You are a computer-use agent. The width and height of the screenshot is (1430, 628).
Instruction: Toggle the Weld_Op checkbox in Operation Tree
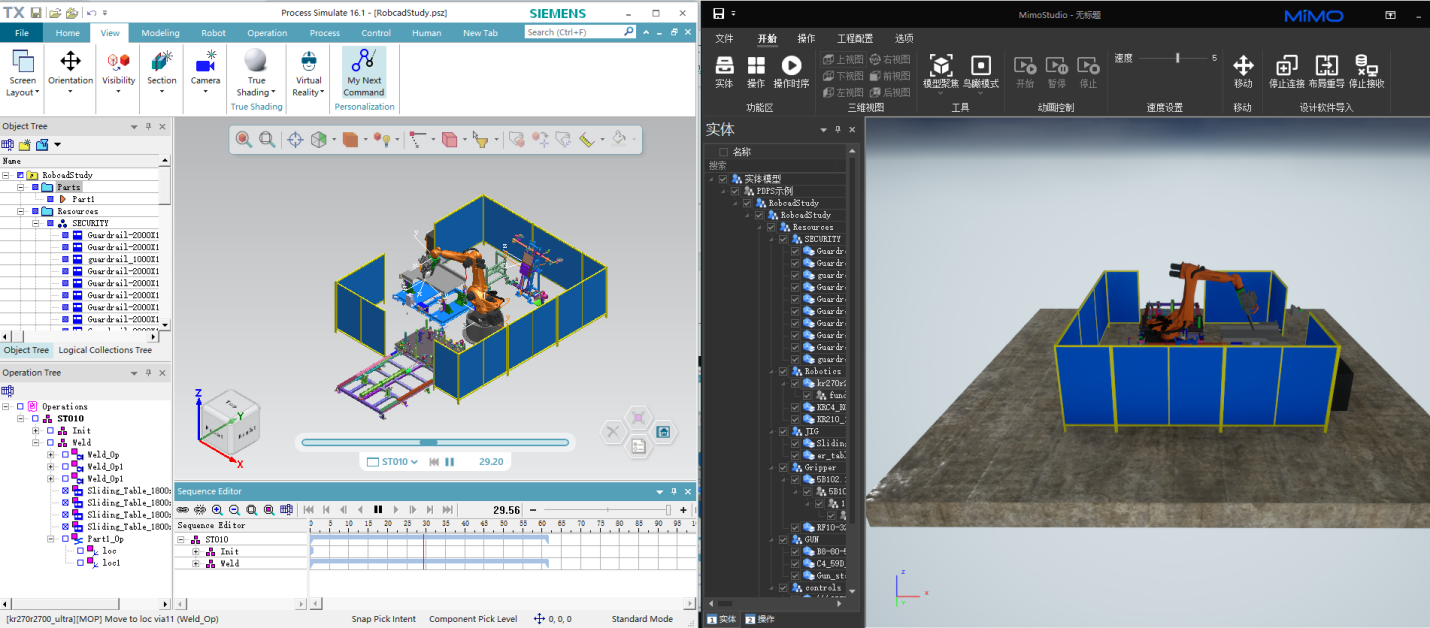(66, 455)
